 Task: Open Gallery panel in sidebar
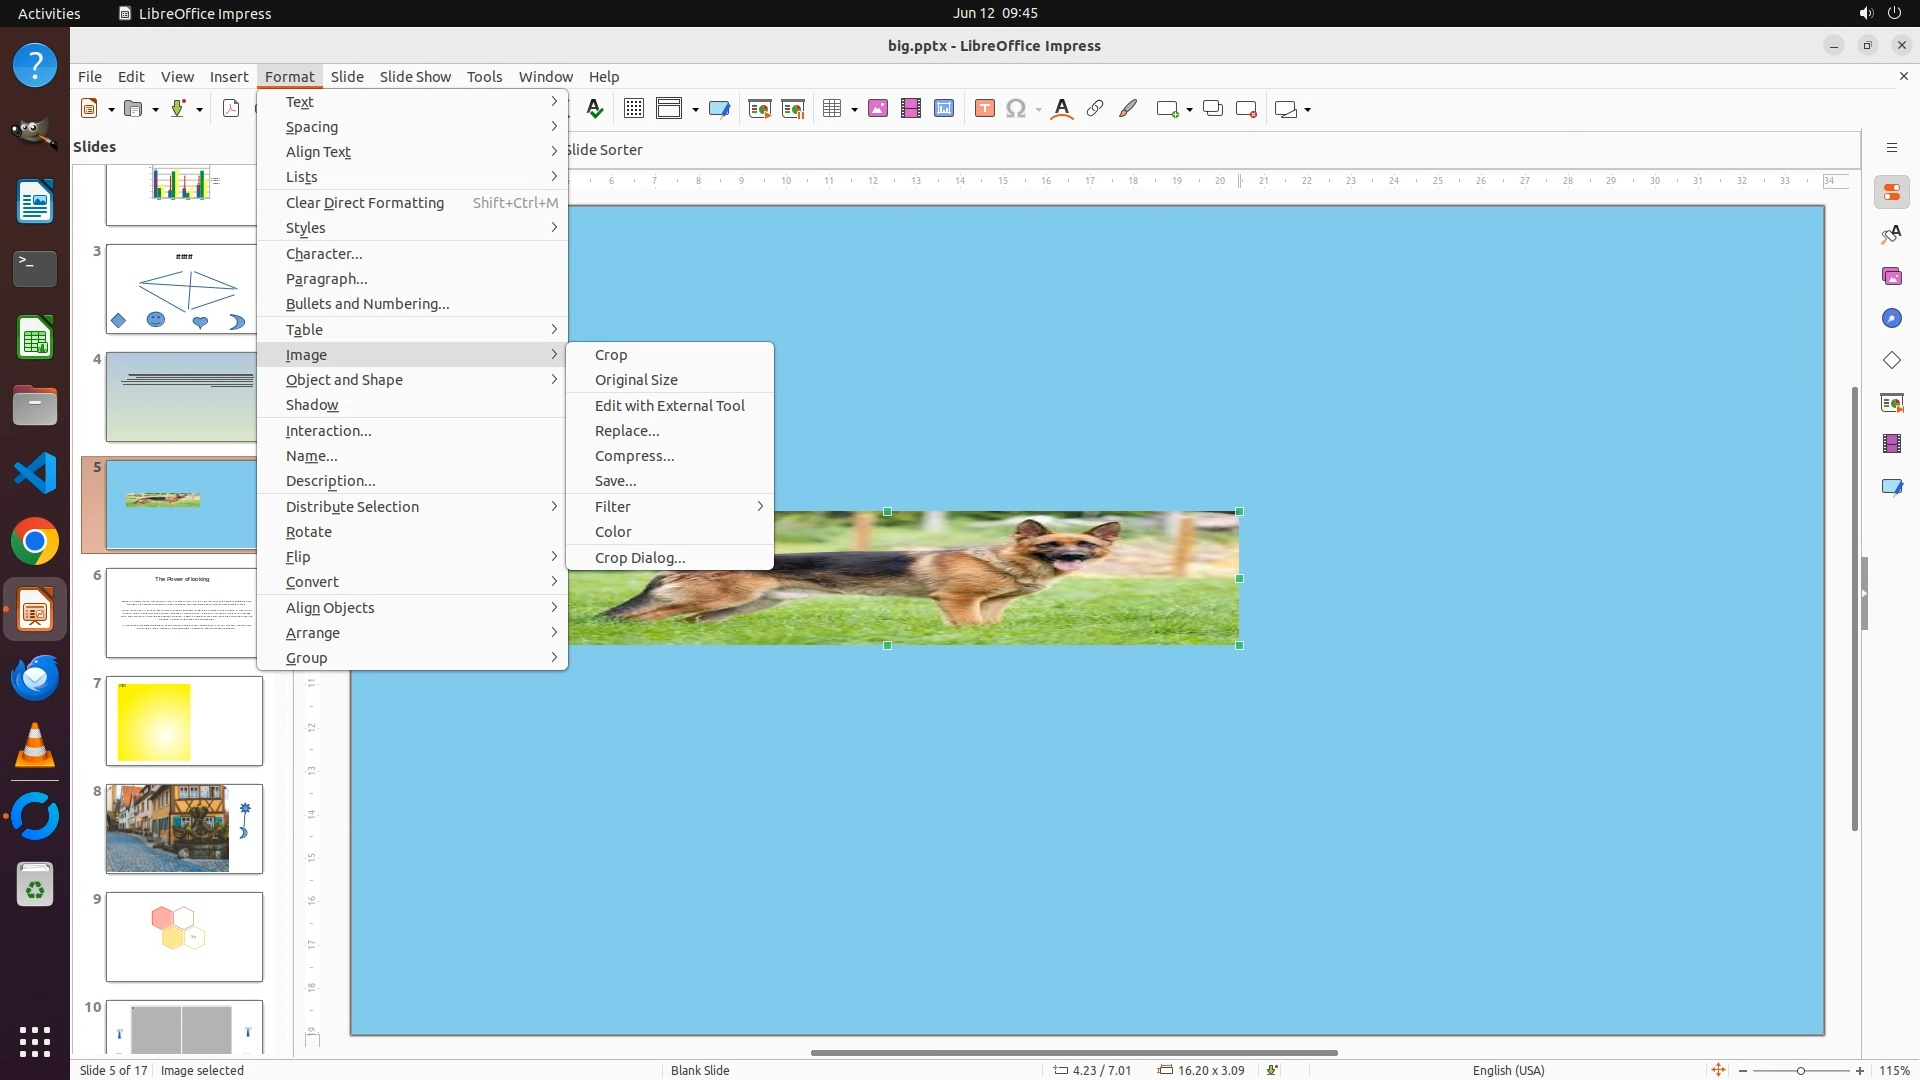[x=1891, y=277]
